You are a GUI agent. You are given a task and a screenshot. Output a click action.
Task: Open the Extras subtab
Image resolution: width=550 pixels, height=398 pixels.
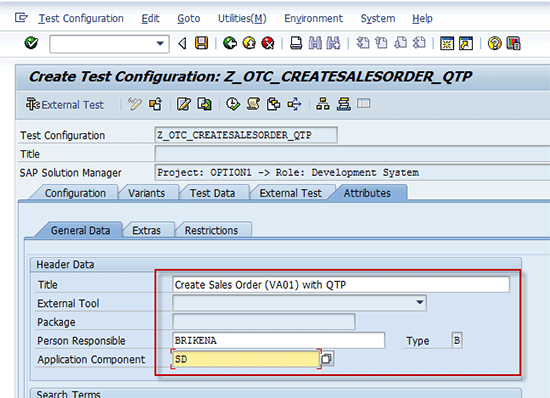(147, 230)
